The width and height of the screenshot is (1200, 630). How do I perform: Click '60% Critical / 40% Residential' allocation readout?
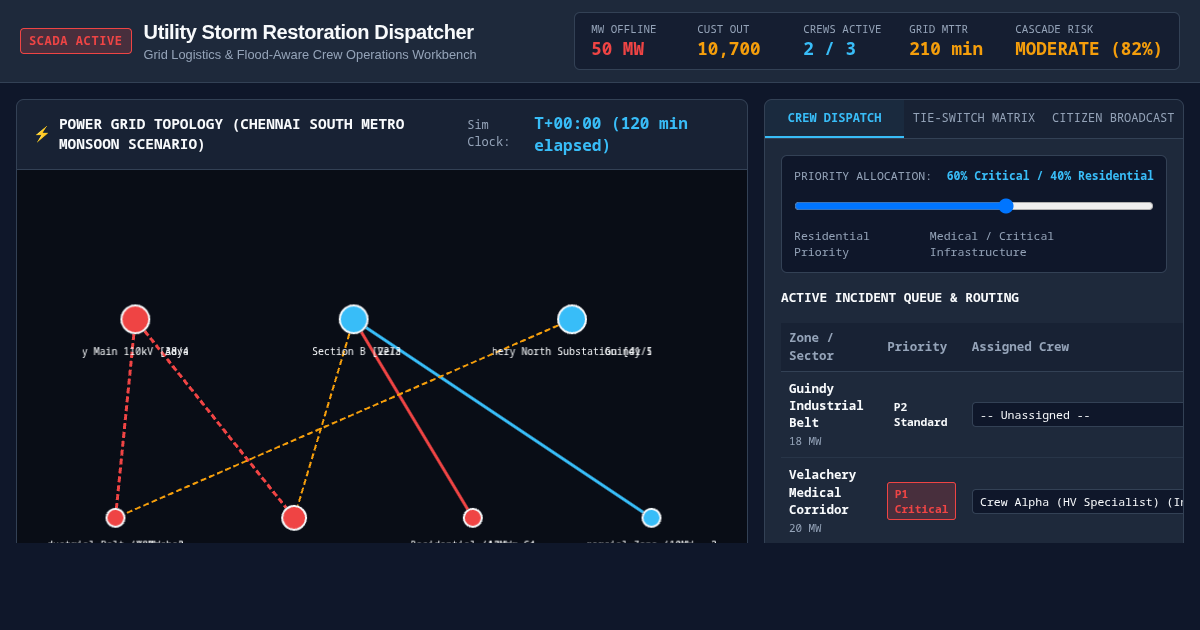click(1050, 176)
